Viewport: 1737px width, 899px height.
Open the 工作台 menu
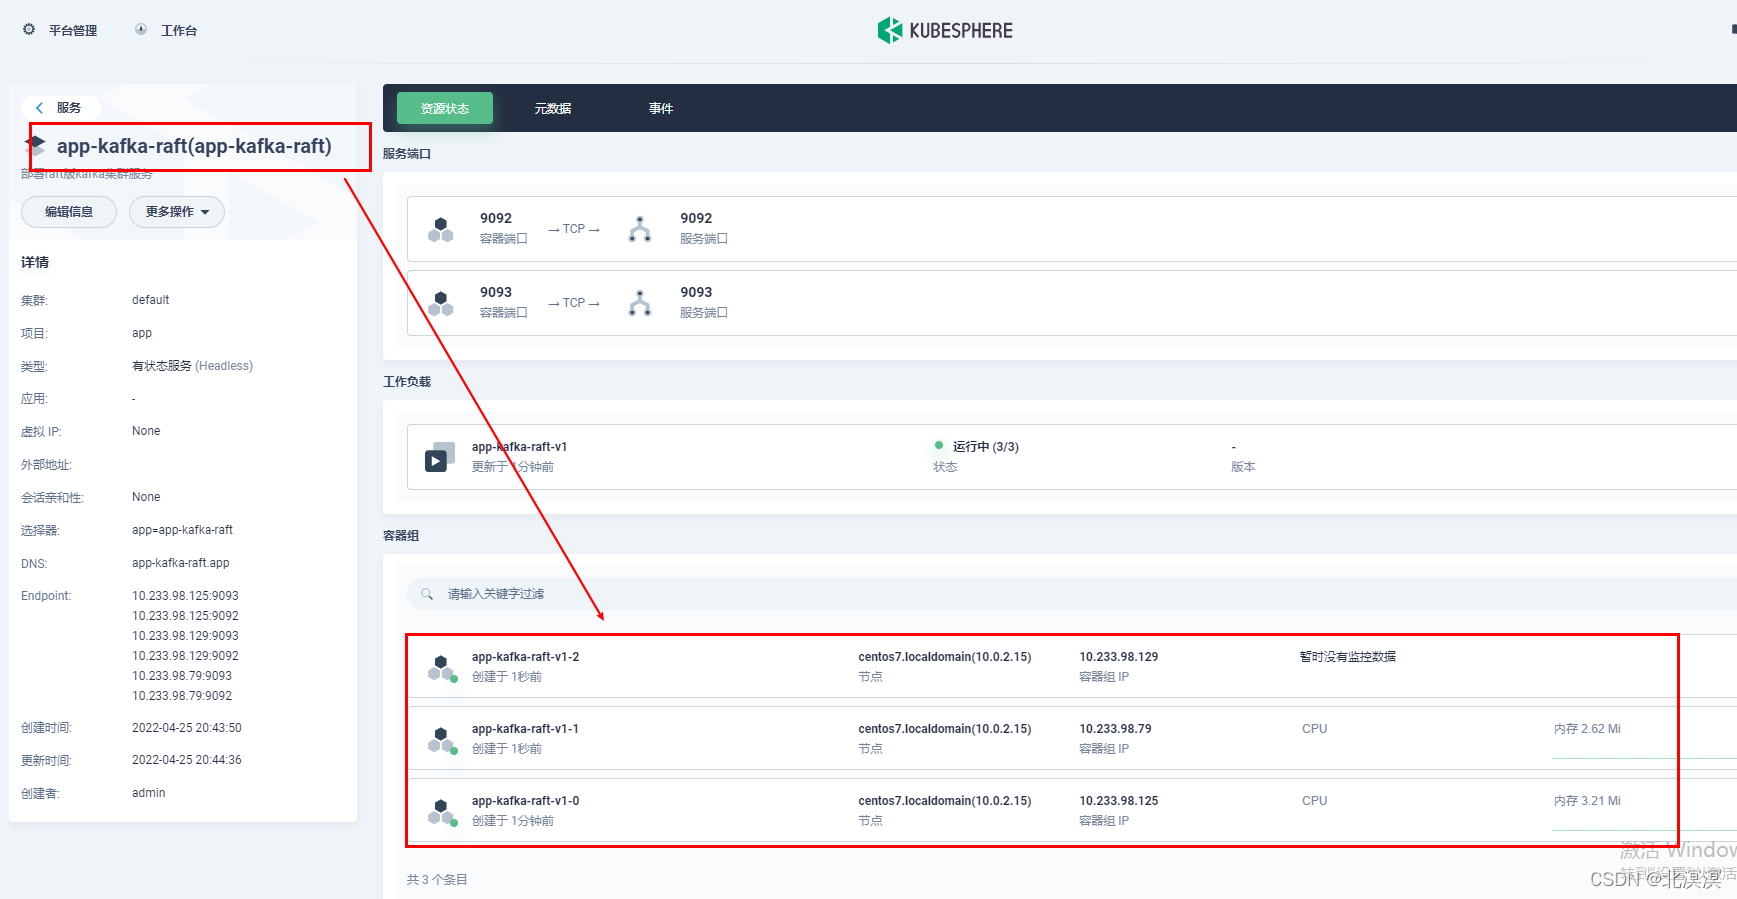(179, 31)
